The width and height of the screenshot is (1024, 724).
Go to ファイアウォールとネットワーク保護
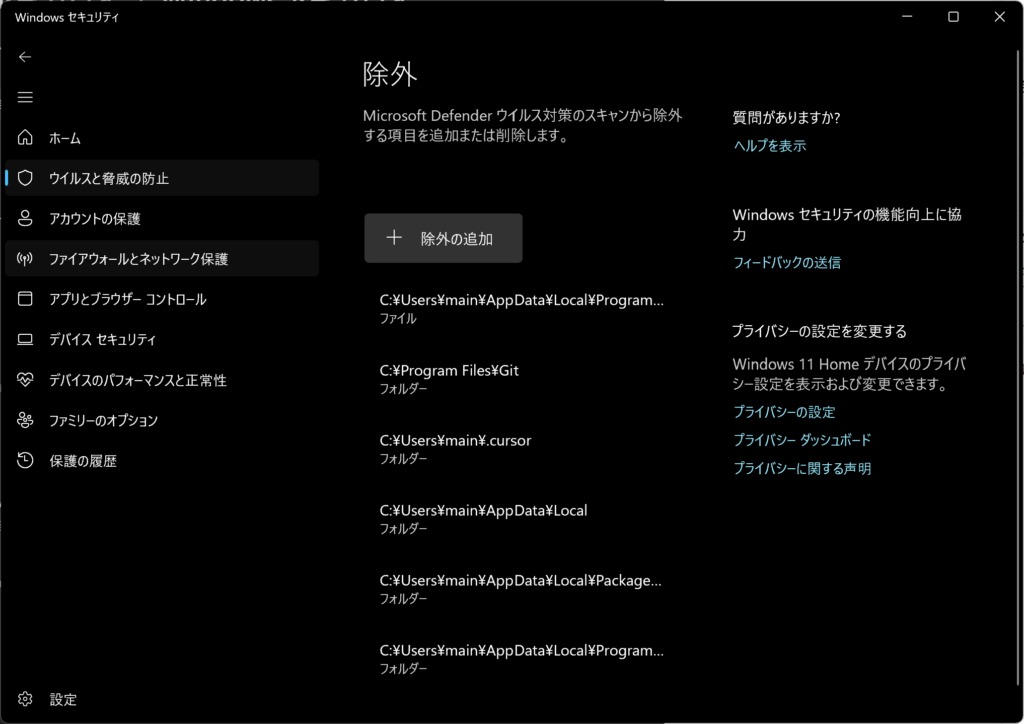pos(162,259)
